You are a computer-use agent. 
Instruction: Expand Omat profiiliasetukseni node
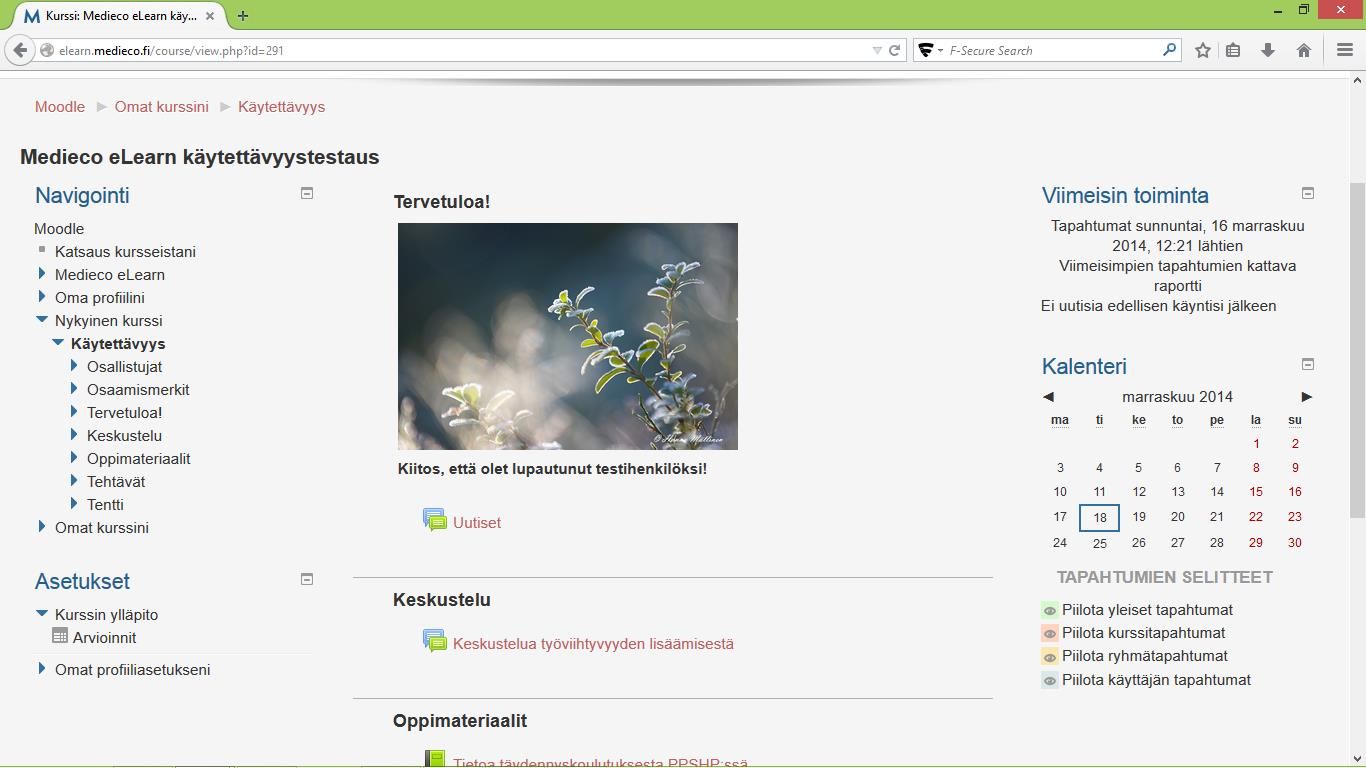[x=42, y=668]
